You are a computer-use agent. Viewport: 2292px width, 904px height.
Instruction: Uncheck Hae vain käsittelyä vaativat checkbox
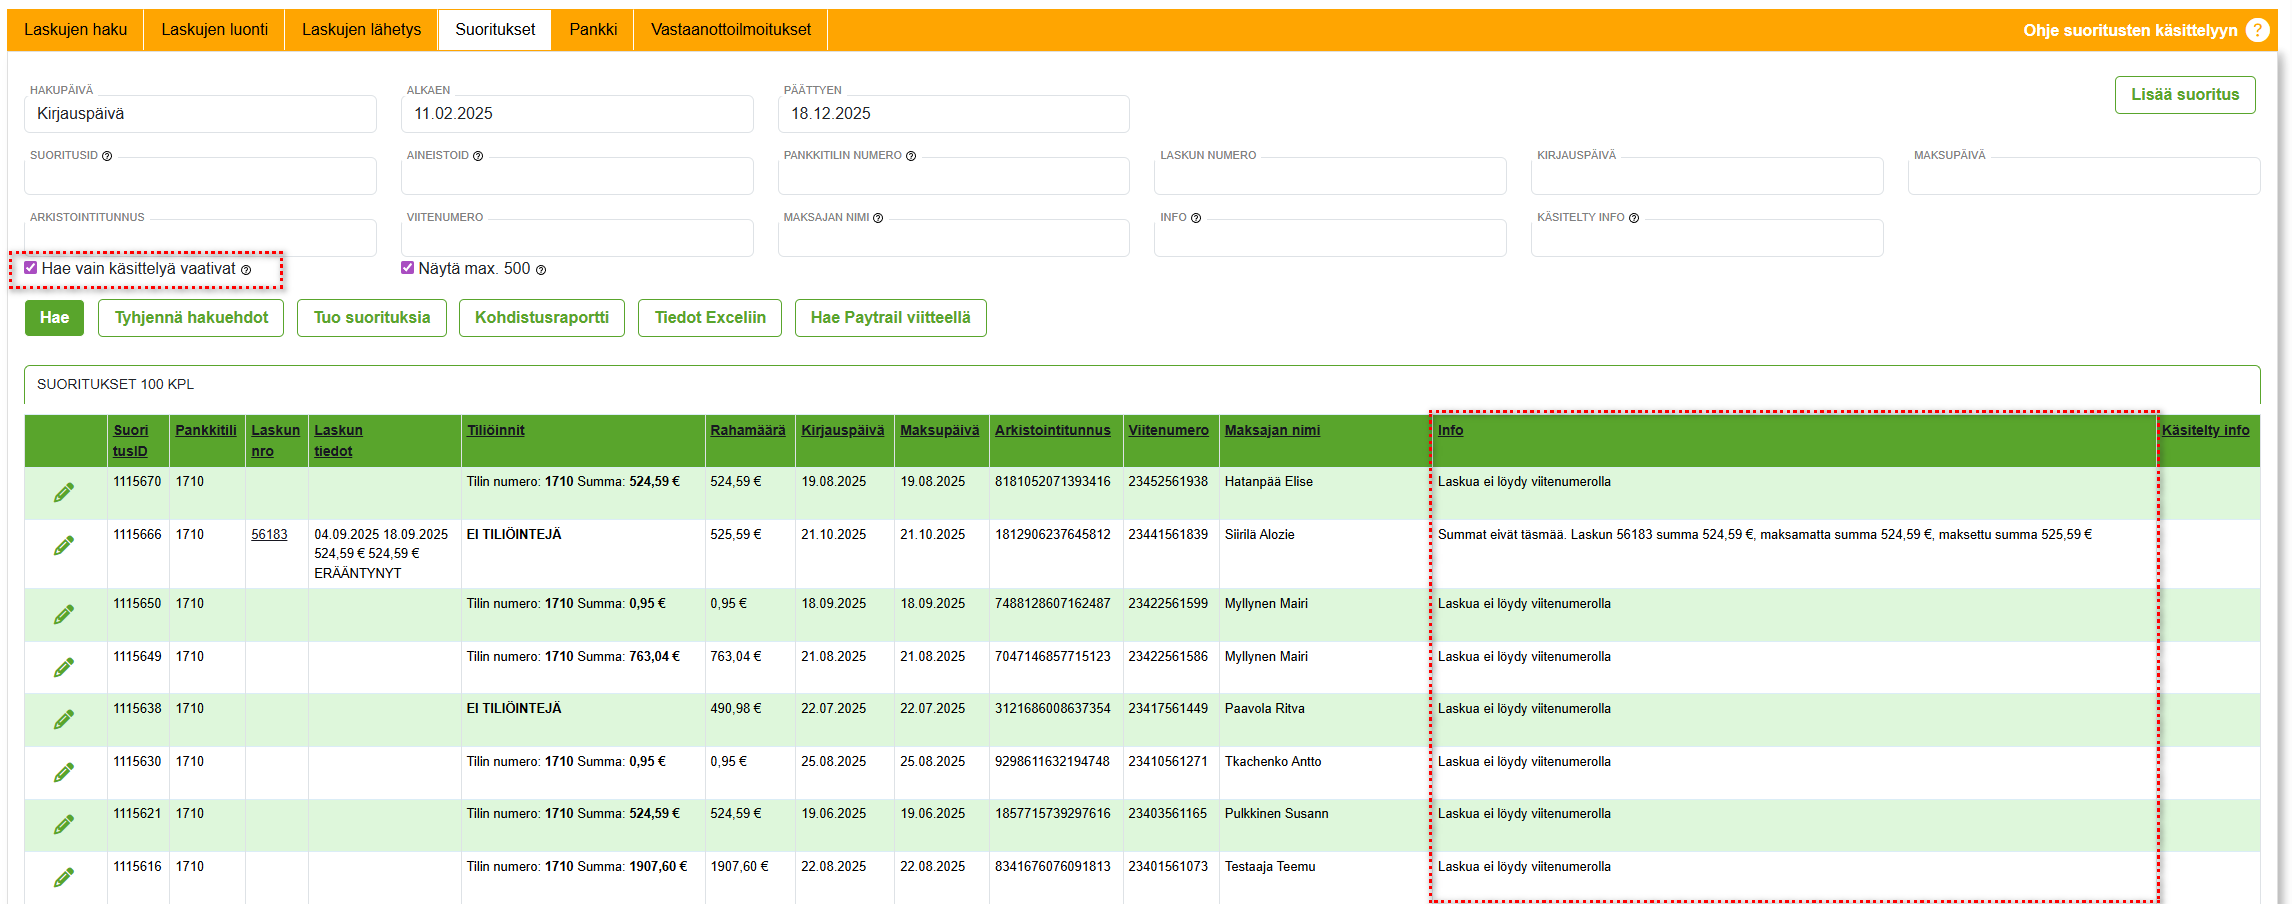tap(31, 268)
